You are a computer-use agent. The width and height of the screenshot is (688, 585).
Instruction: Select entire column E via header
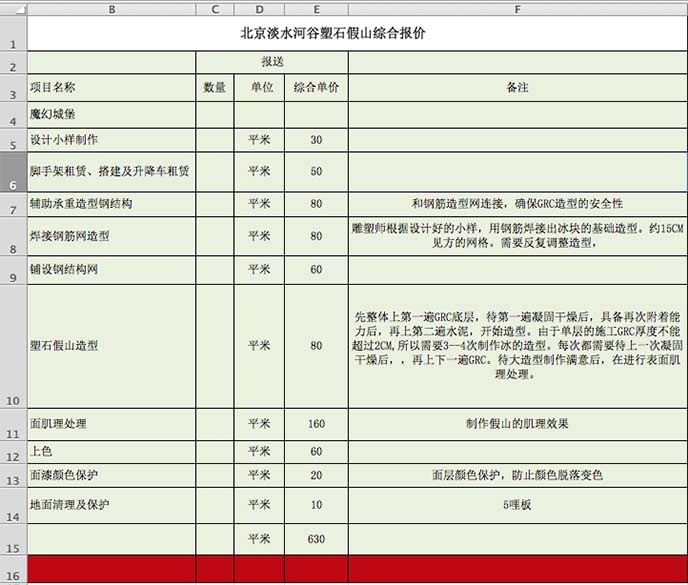pyautogui.click(x=316, y=9)
